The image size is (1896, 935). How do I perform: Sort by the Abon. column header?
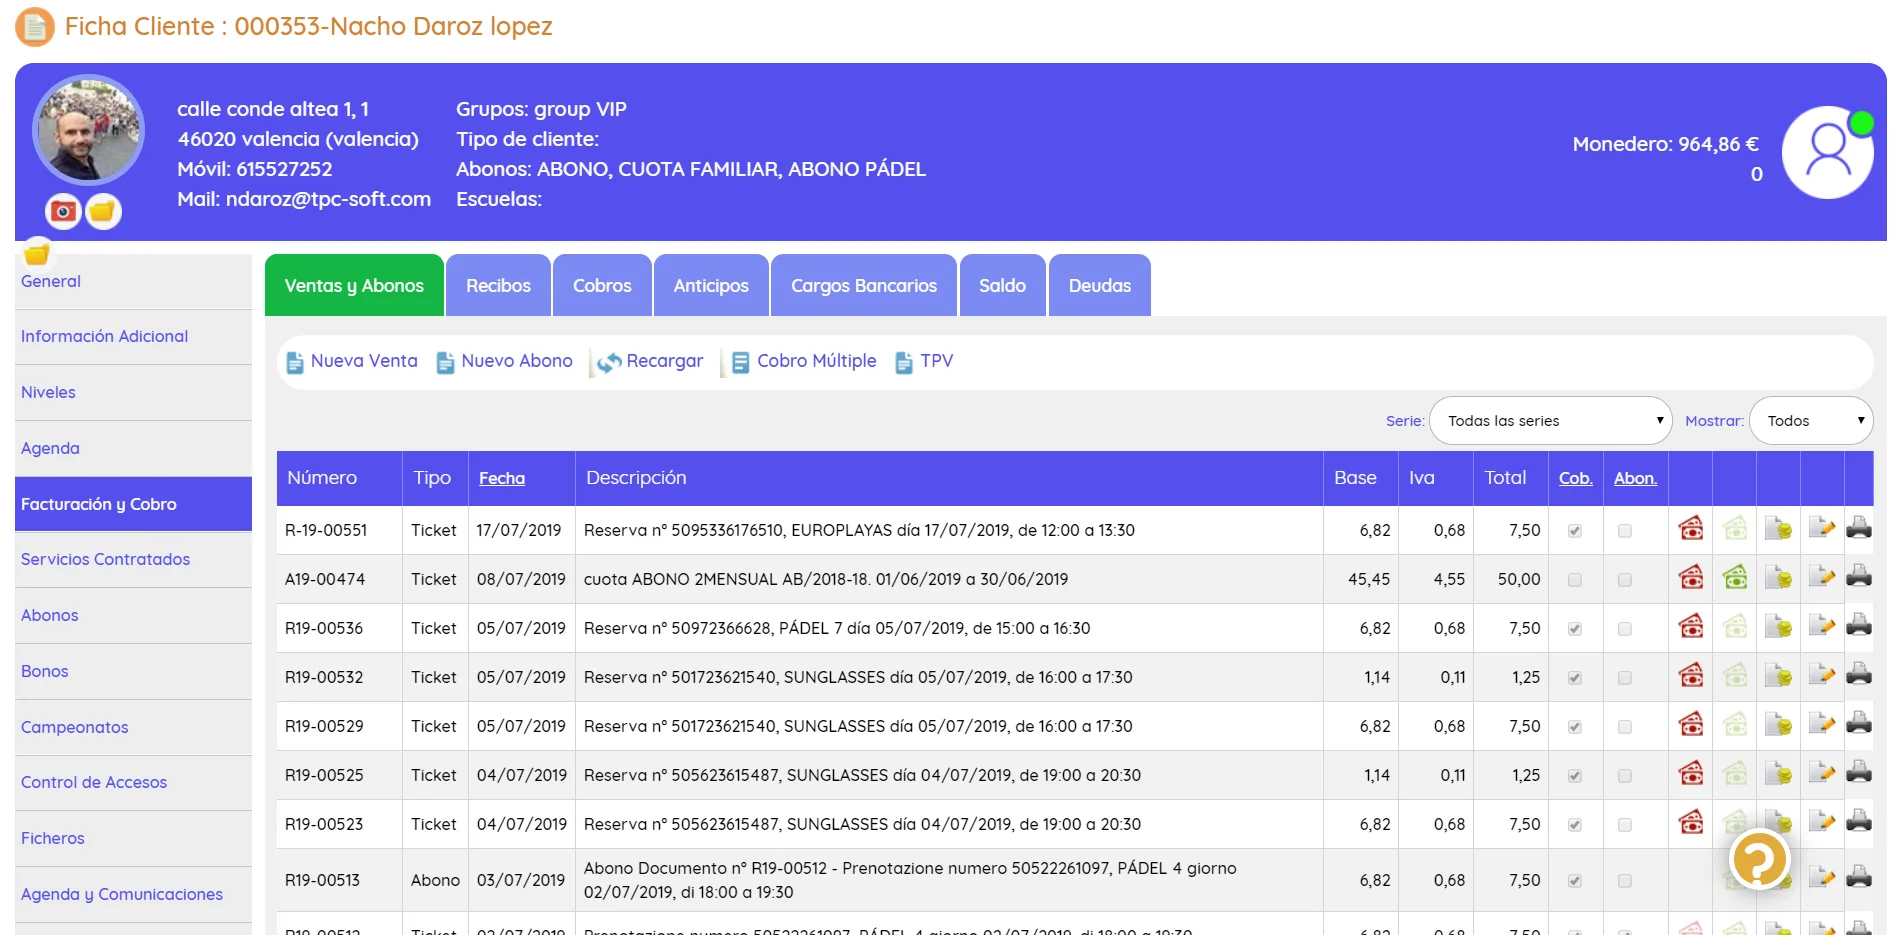coord(1635,478)
